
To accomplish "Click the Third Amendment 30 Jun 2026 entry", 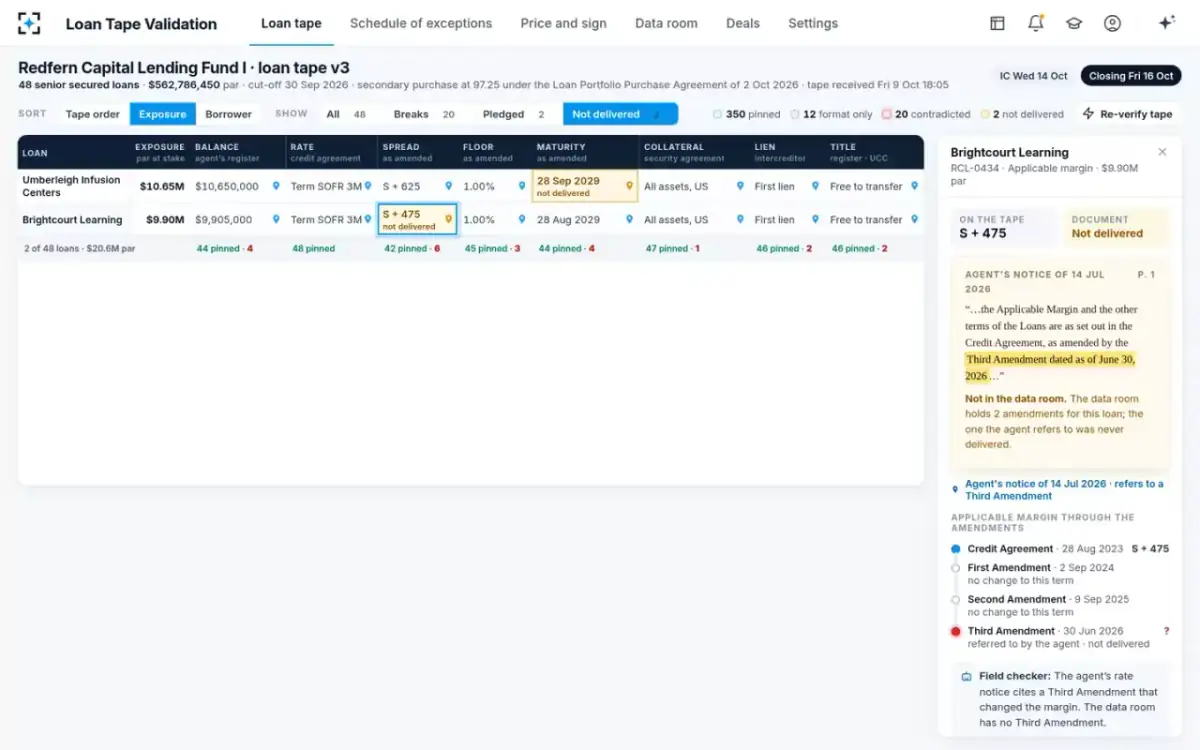I will coord(1058,637).
